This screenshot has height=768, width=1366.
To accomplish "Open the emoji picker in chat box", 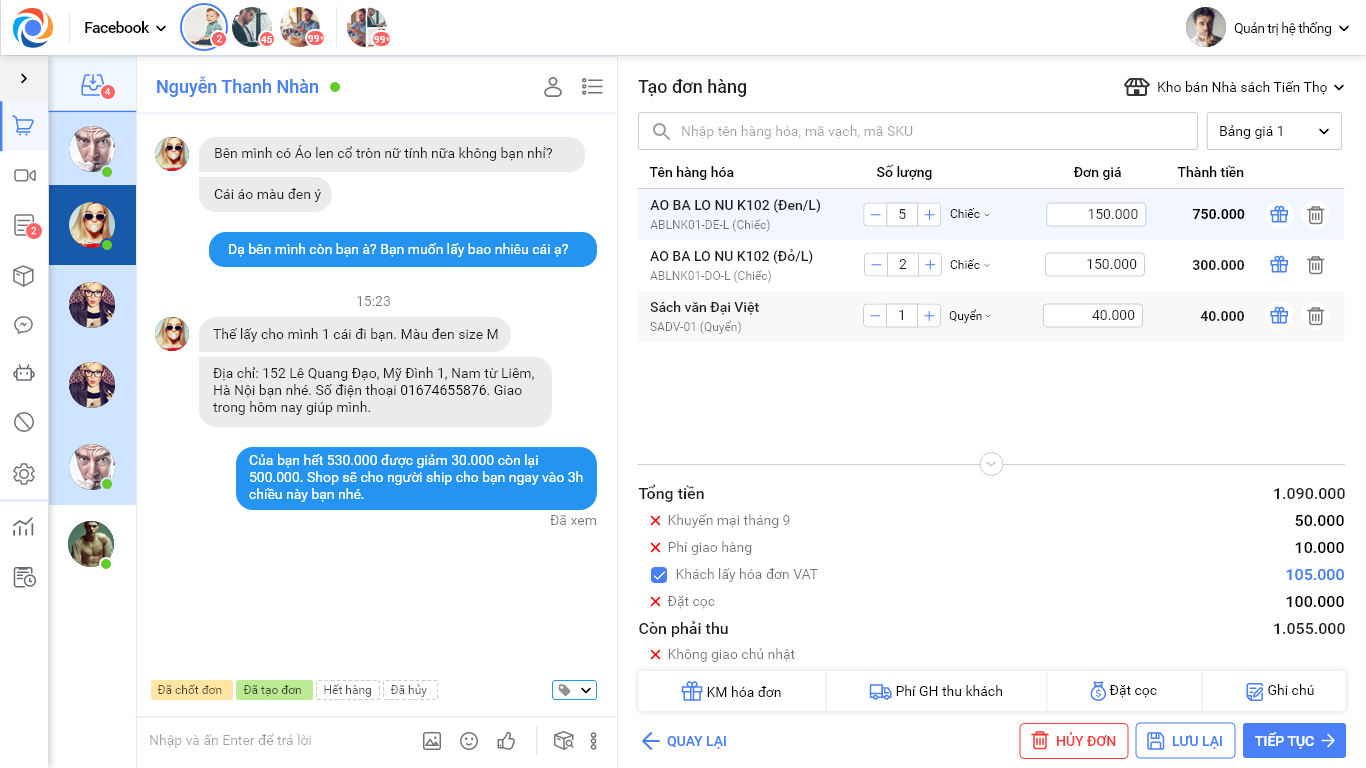I will [469, 741].
